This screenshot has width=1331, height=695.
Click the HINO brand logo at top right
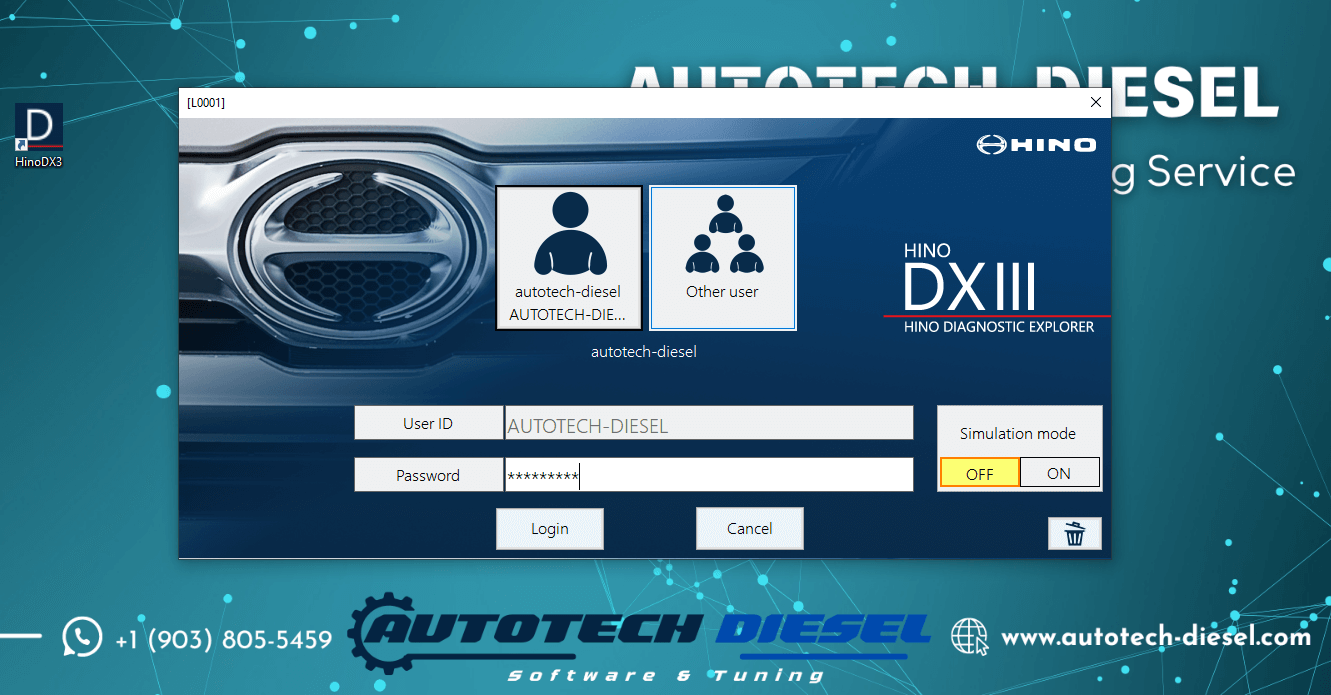pos(1036,145)
